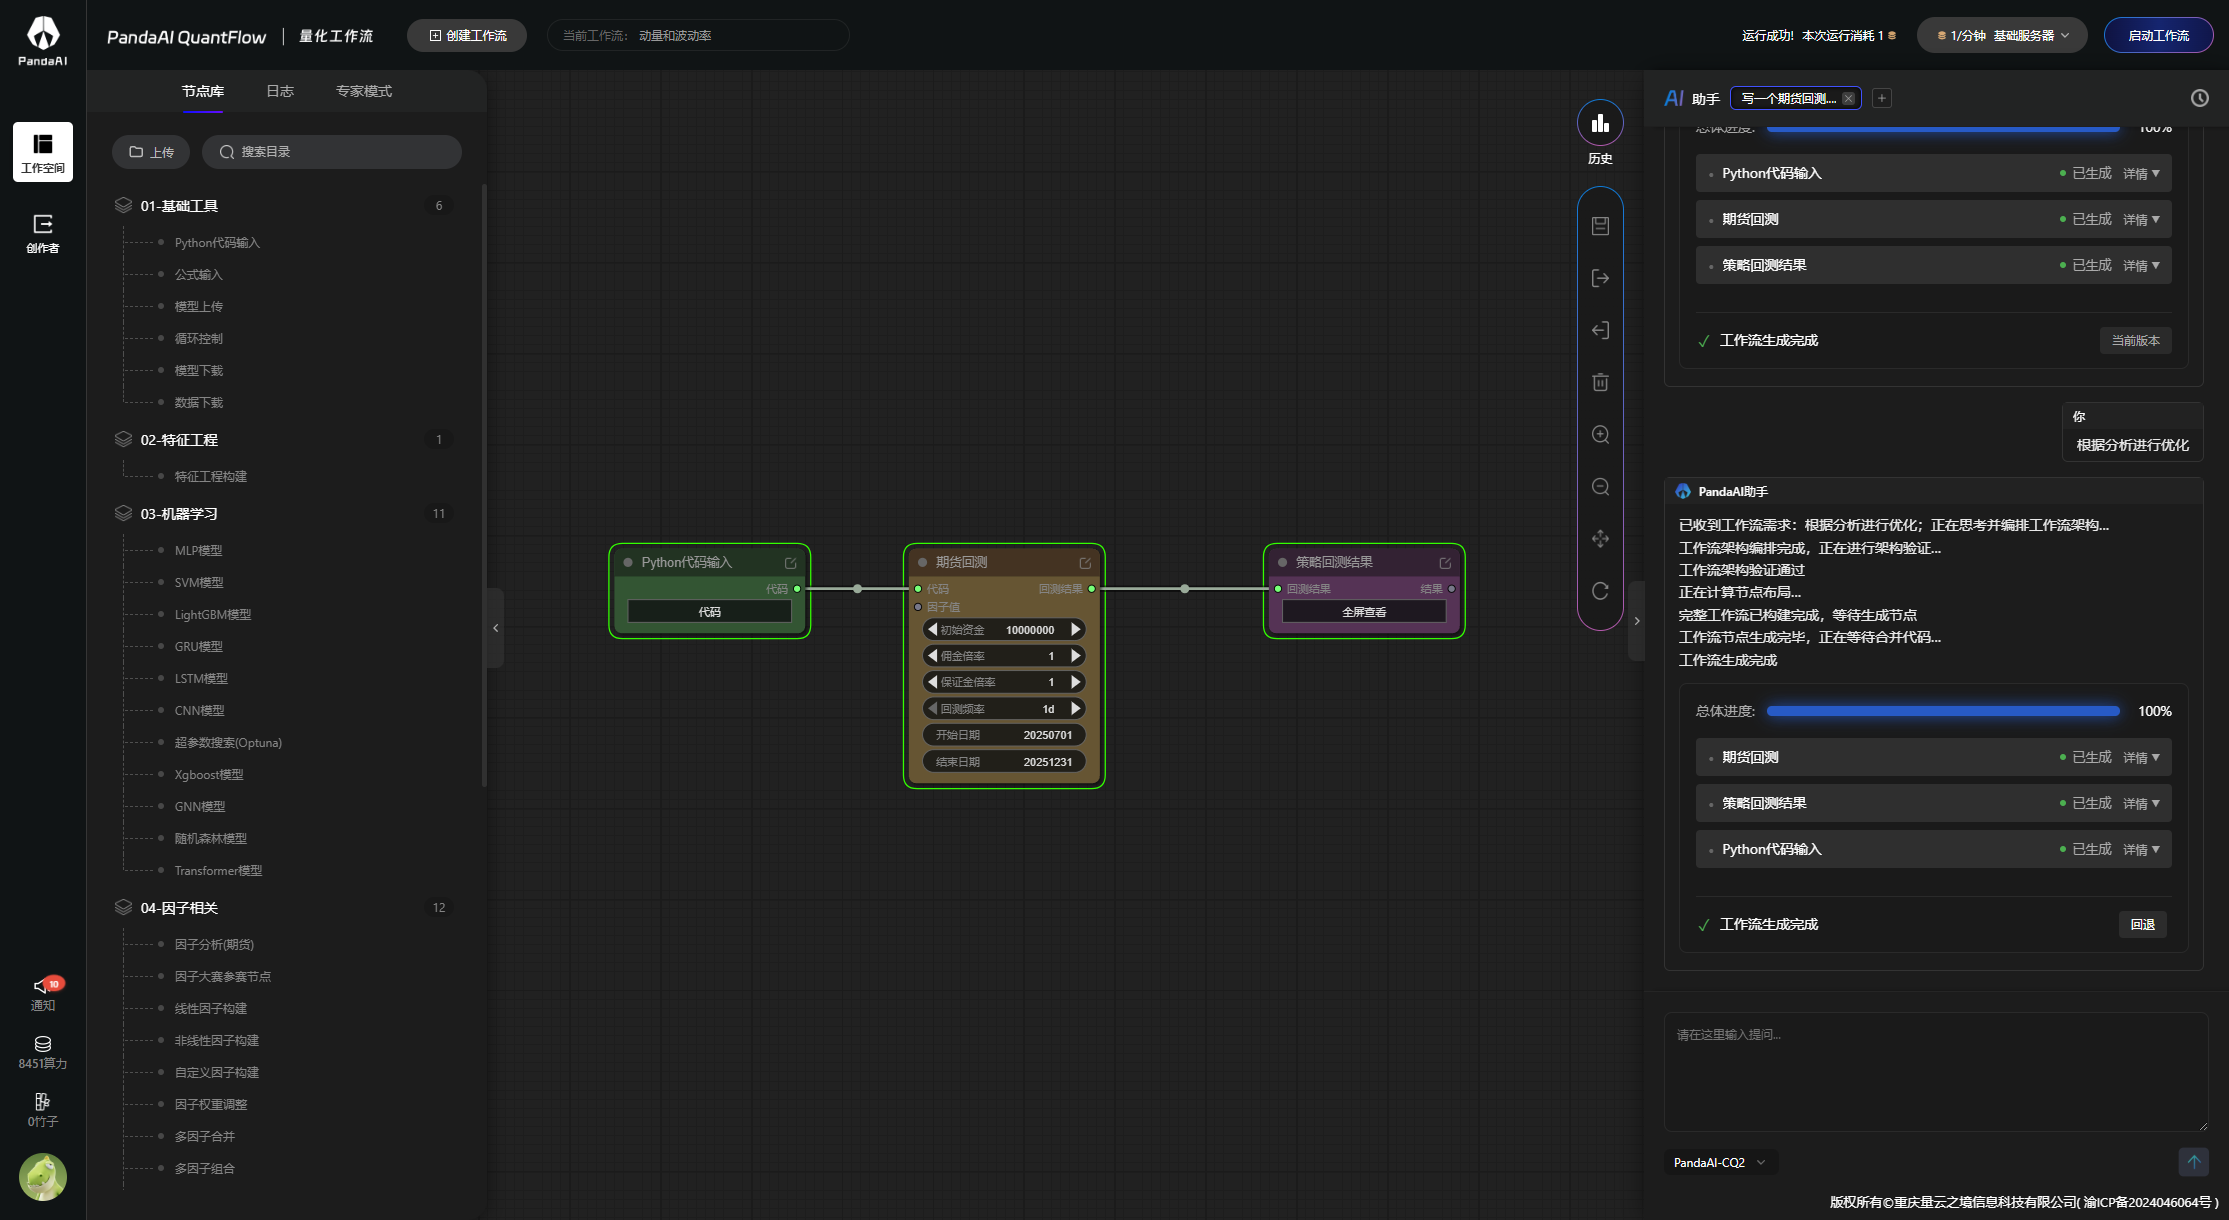
Task: Click the 当前版本 button
Action: tap(2135, 341)
